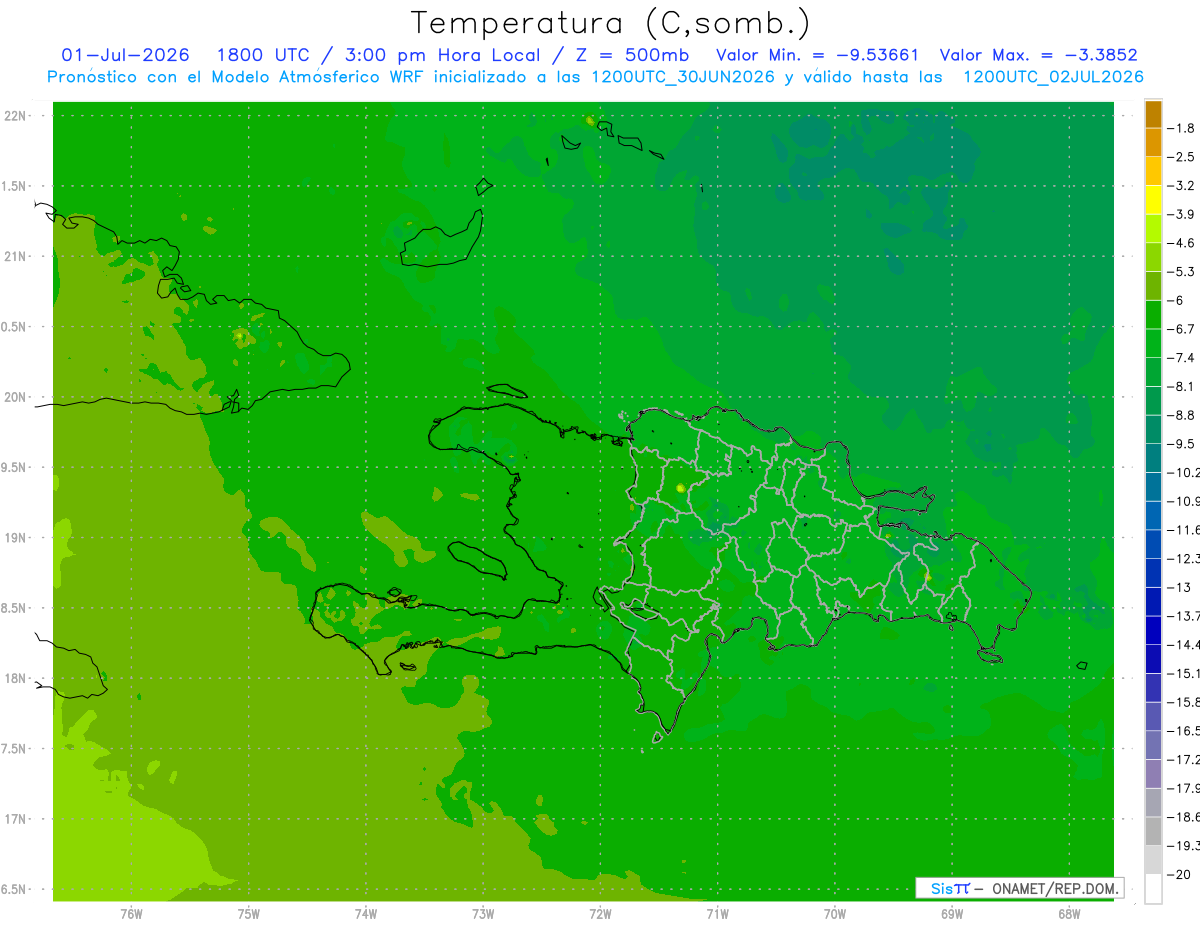The width and height of the screenshot is (1200, 927).
Task: Click the "-9.5" colorbar value
Action: point(1182,444)
